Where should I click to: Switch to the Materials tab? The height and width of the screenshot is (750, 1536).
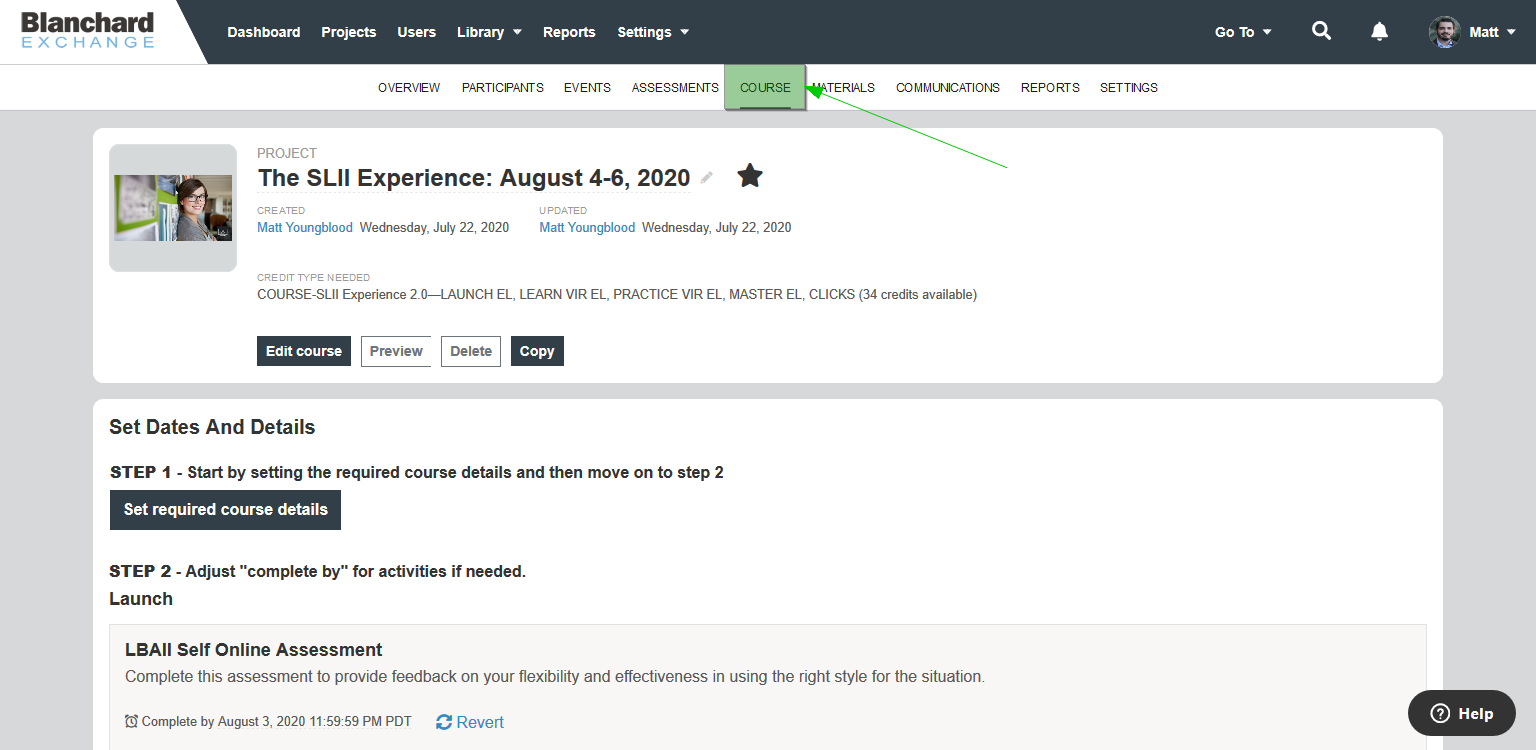tap(843, 88)
